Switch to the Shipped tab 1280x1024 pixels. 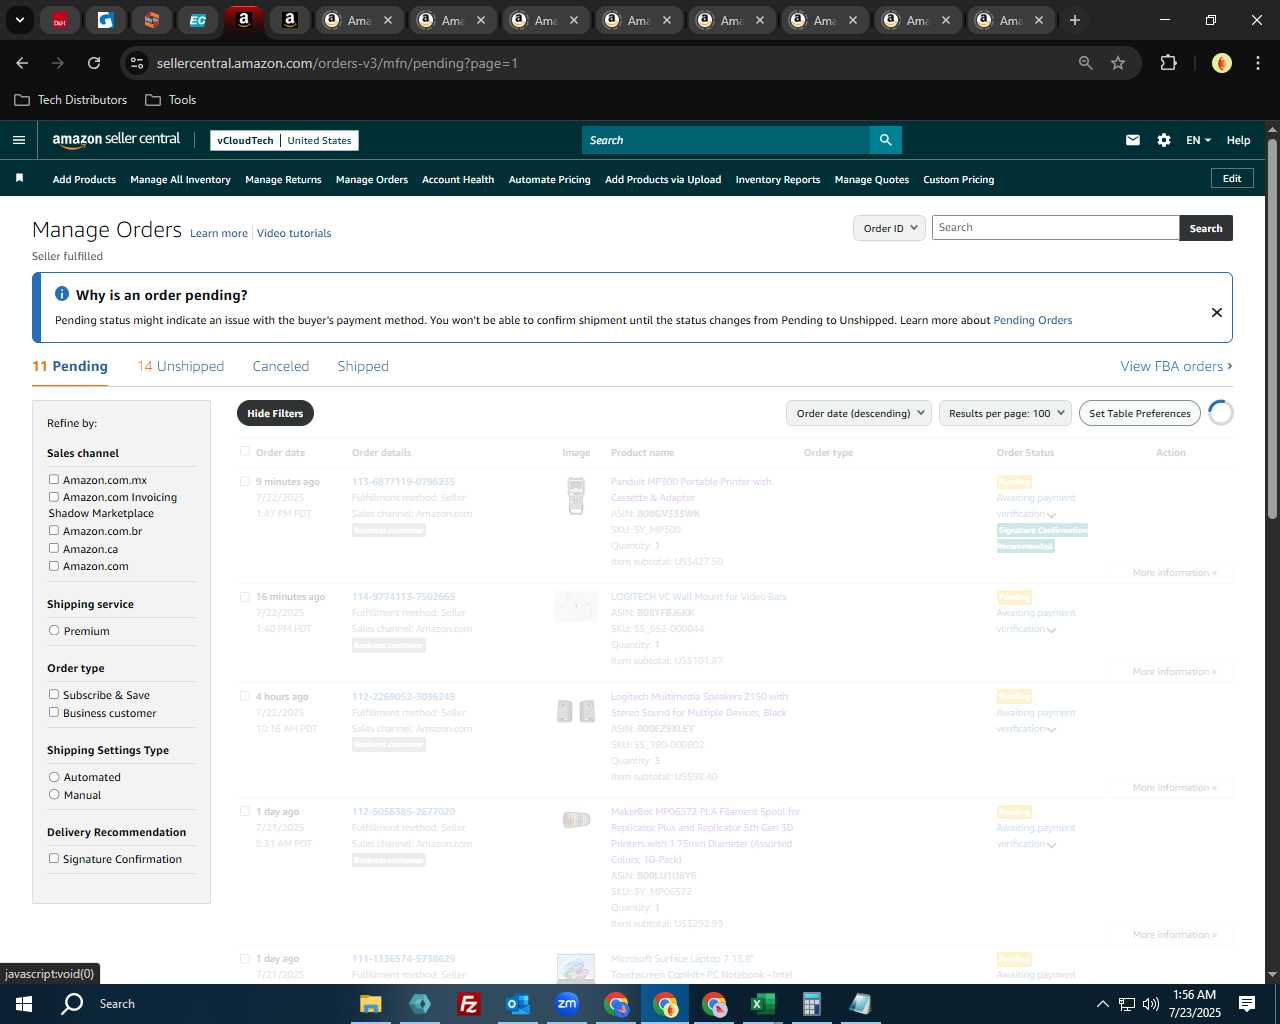coord(363,366)
